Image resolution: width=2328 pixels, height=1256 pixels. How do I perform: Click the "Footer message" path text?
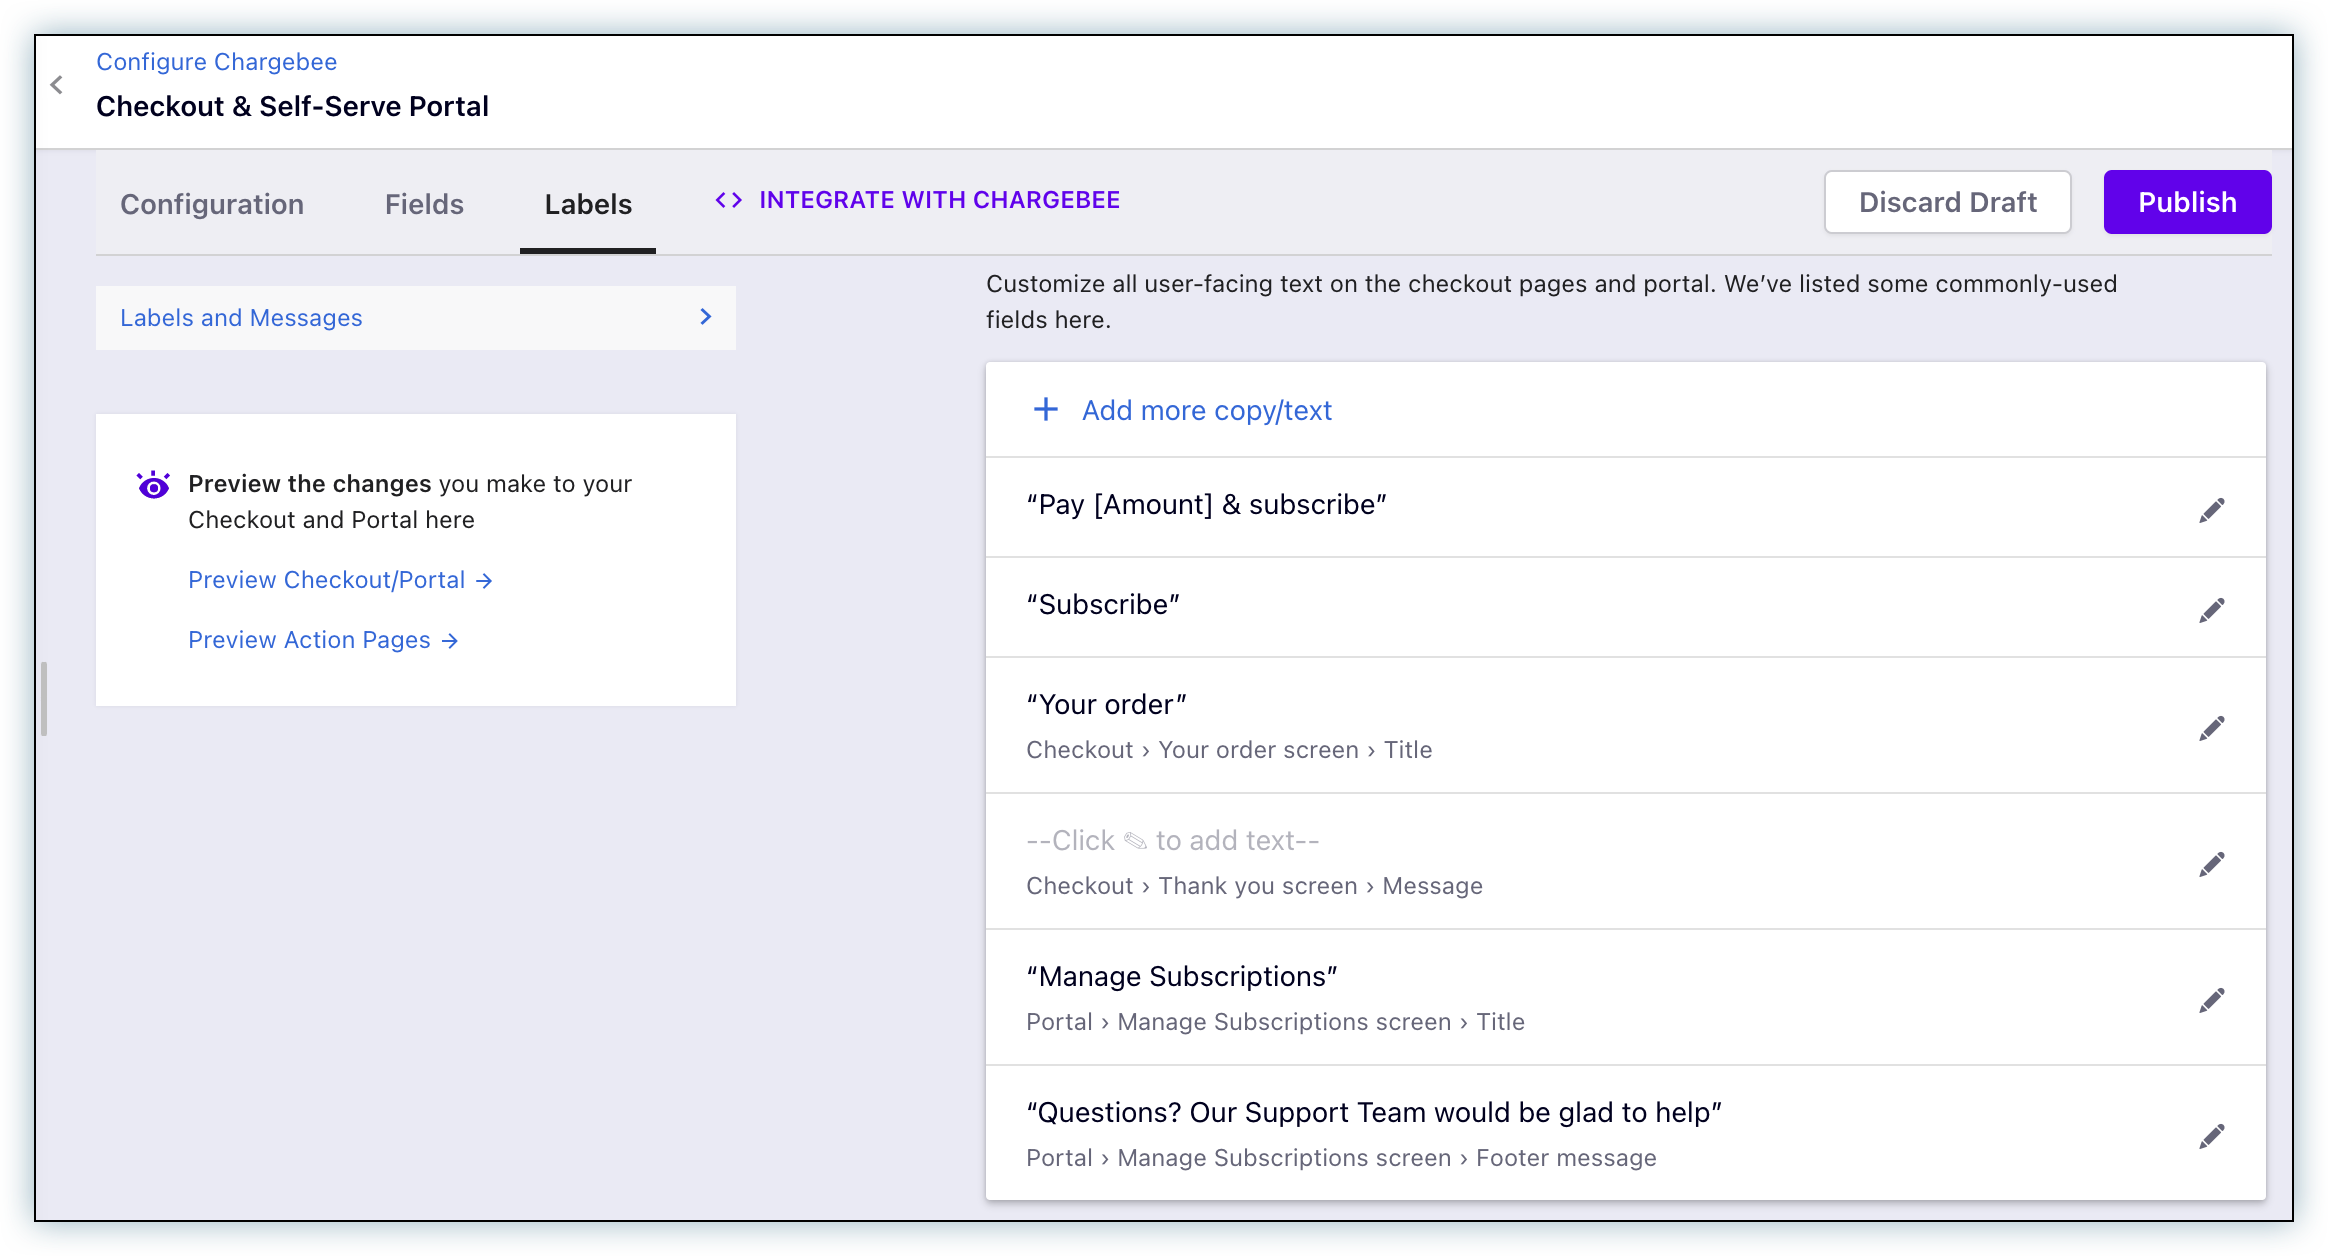tap(1566, 1158)
